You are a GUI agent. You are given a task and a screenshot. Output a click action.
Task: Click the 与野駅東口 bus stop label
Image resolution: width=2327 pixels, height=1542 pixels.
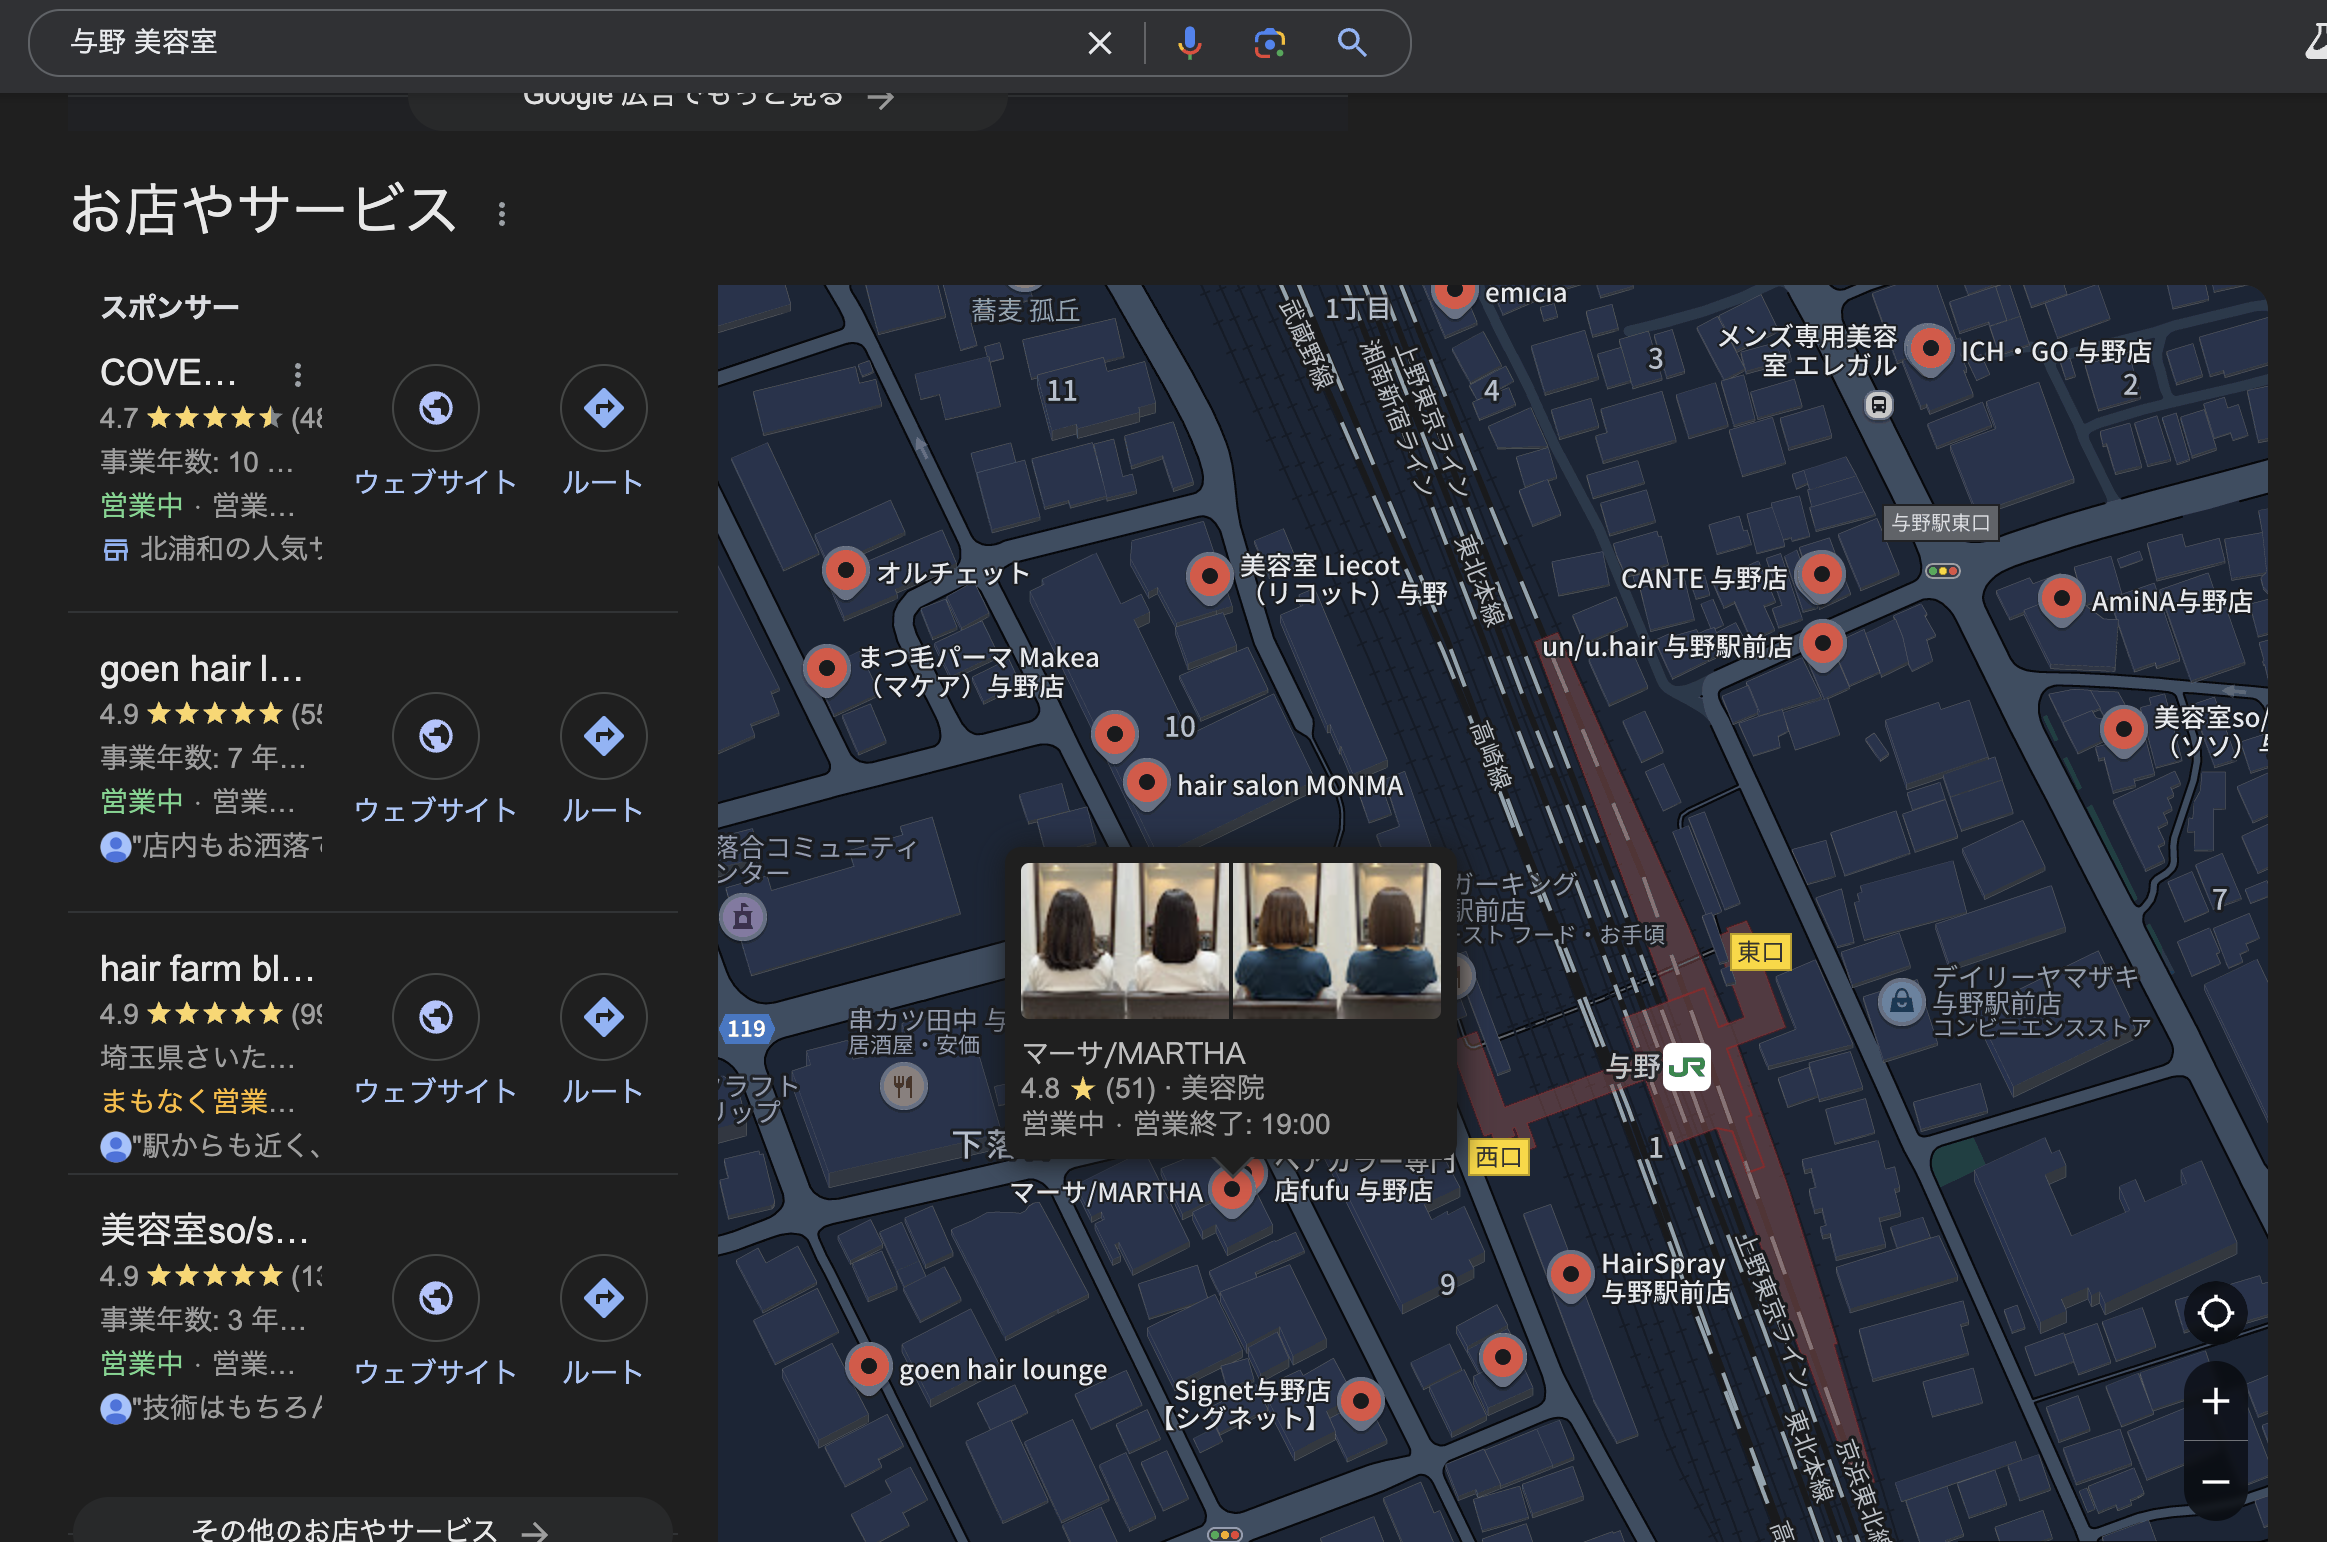click(1941, 523)
